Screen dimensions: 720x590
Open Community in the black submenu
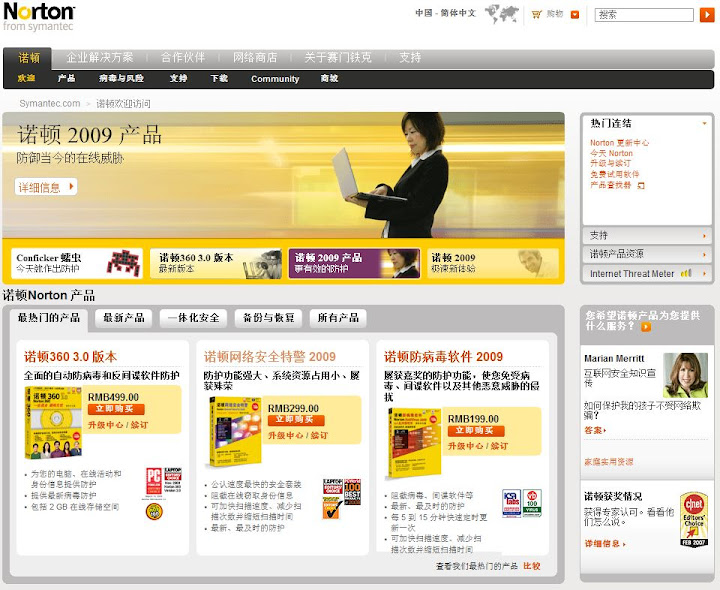tap(275, 79)
